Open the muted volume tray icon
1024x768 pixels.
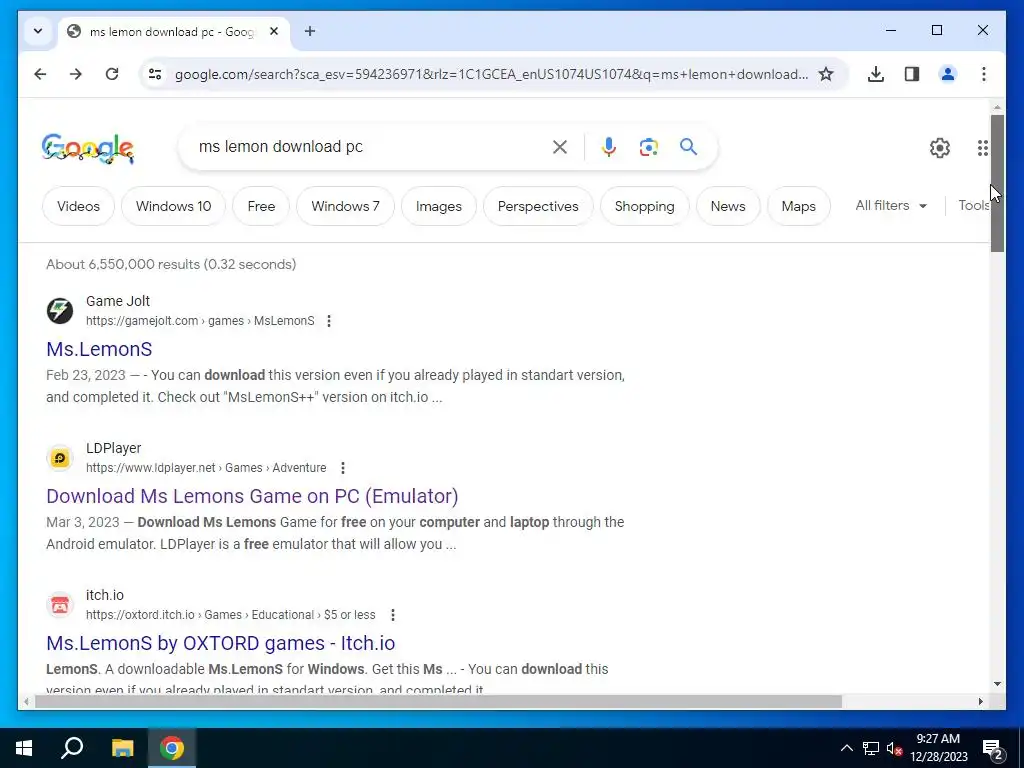click(895, 749)
